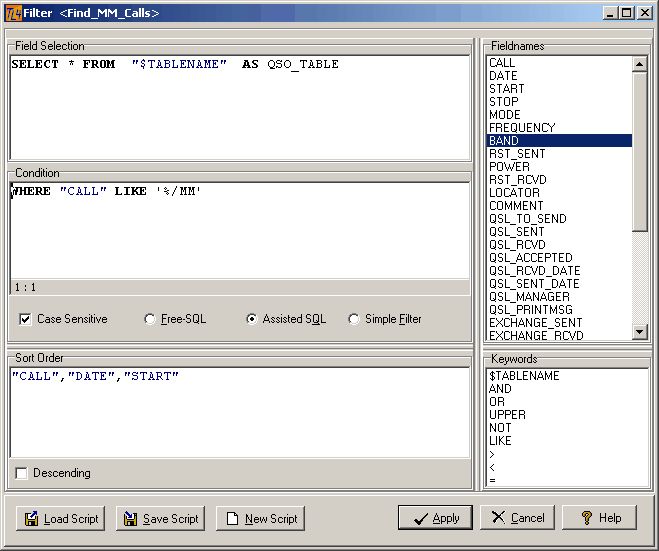Viewport: 659px width, 551px height.
Task: Open Help with the question mark button
Action: [x=599, y=517]
